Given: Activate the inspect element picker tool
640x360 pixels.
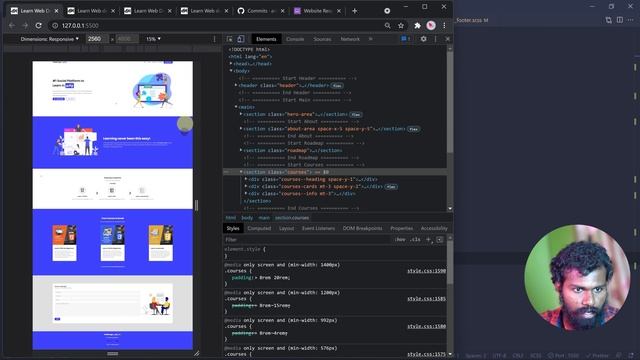Looking at the screenshot, I should pyautogui.click(x=229, y=39).
